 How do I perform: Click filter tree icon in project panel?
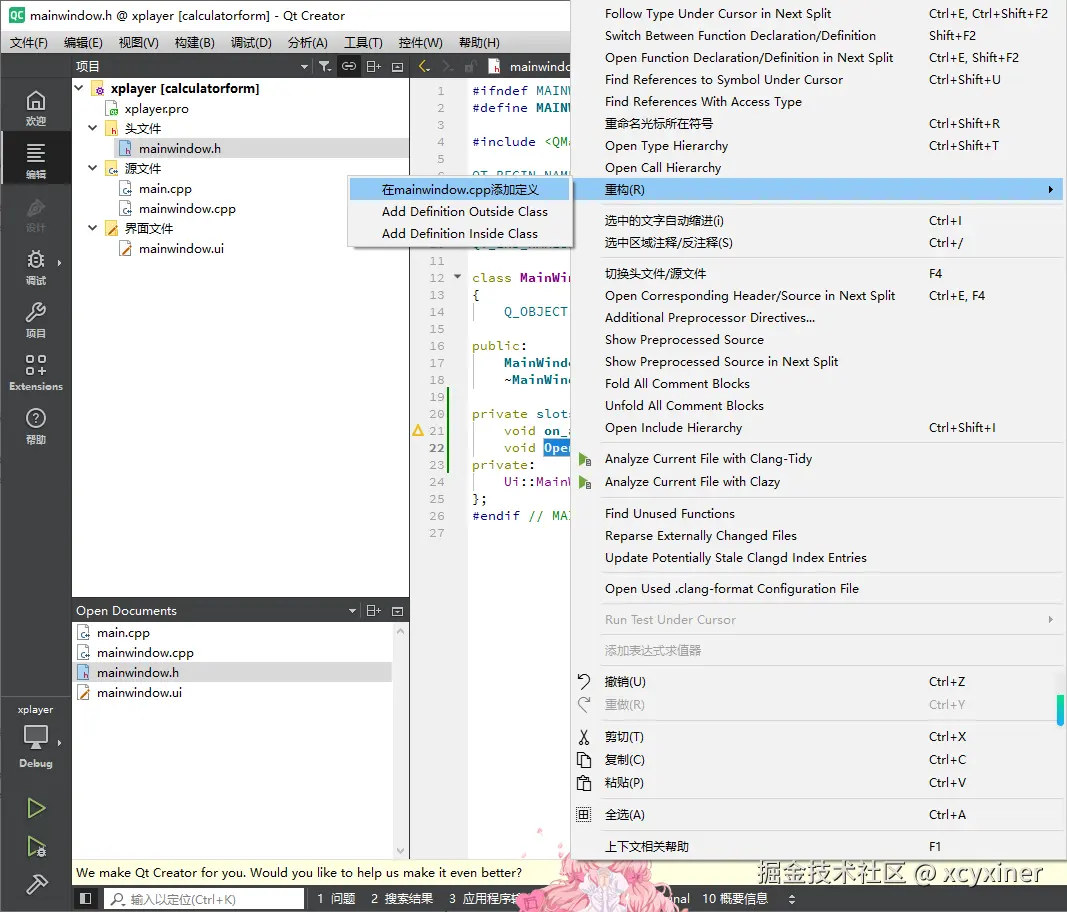[x=325, y=66]
